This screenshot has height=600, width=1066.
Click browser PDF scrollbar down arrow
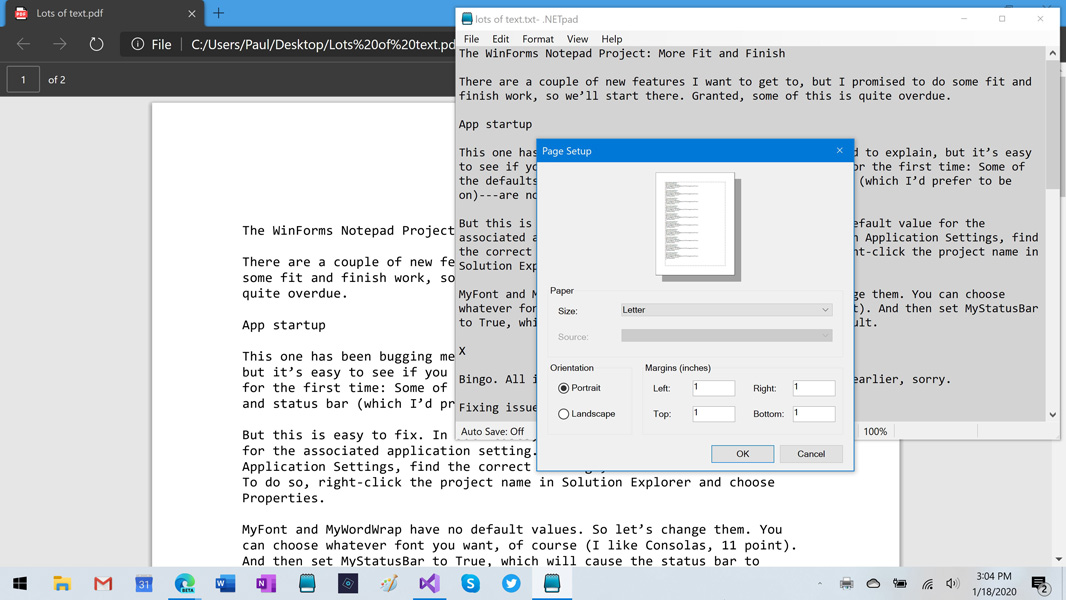tap(1059, 560)
